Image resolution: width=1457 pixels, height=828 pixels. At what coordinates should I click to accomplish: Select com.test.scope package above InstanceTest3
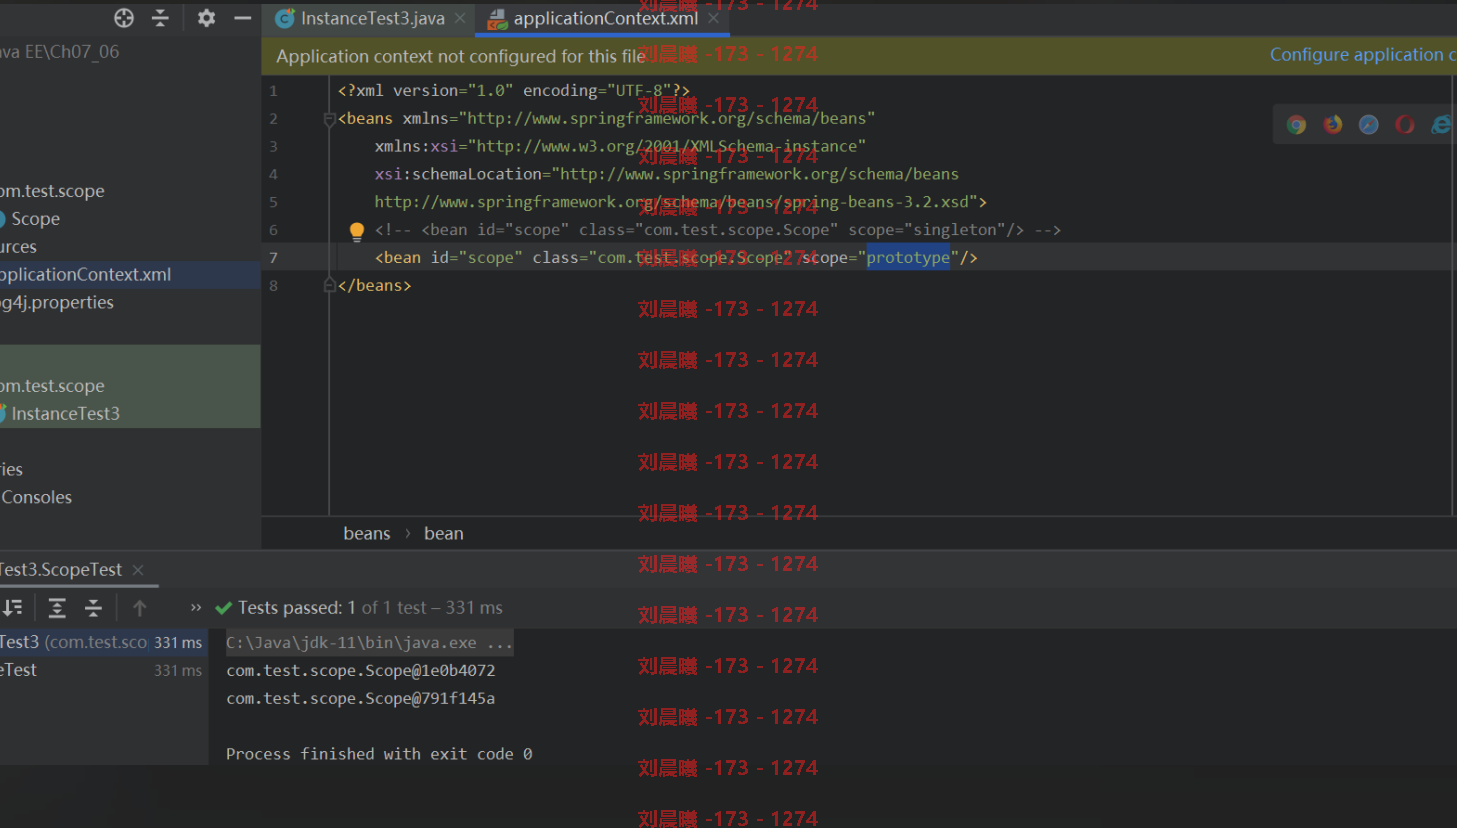point(52,386)
